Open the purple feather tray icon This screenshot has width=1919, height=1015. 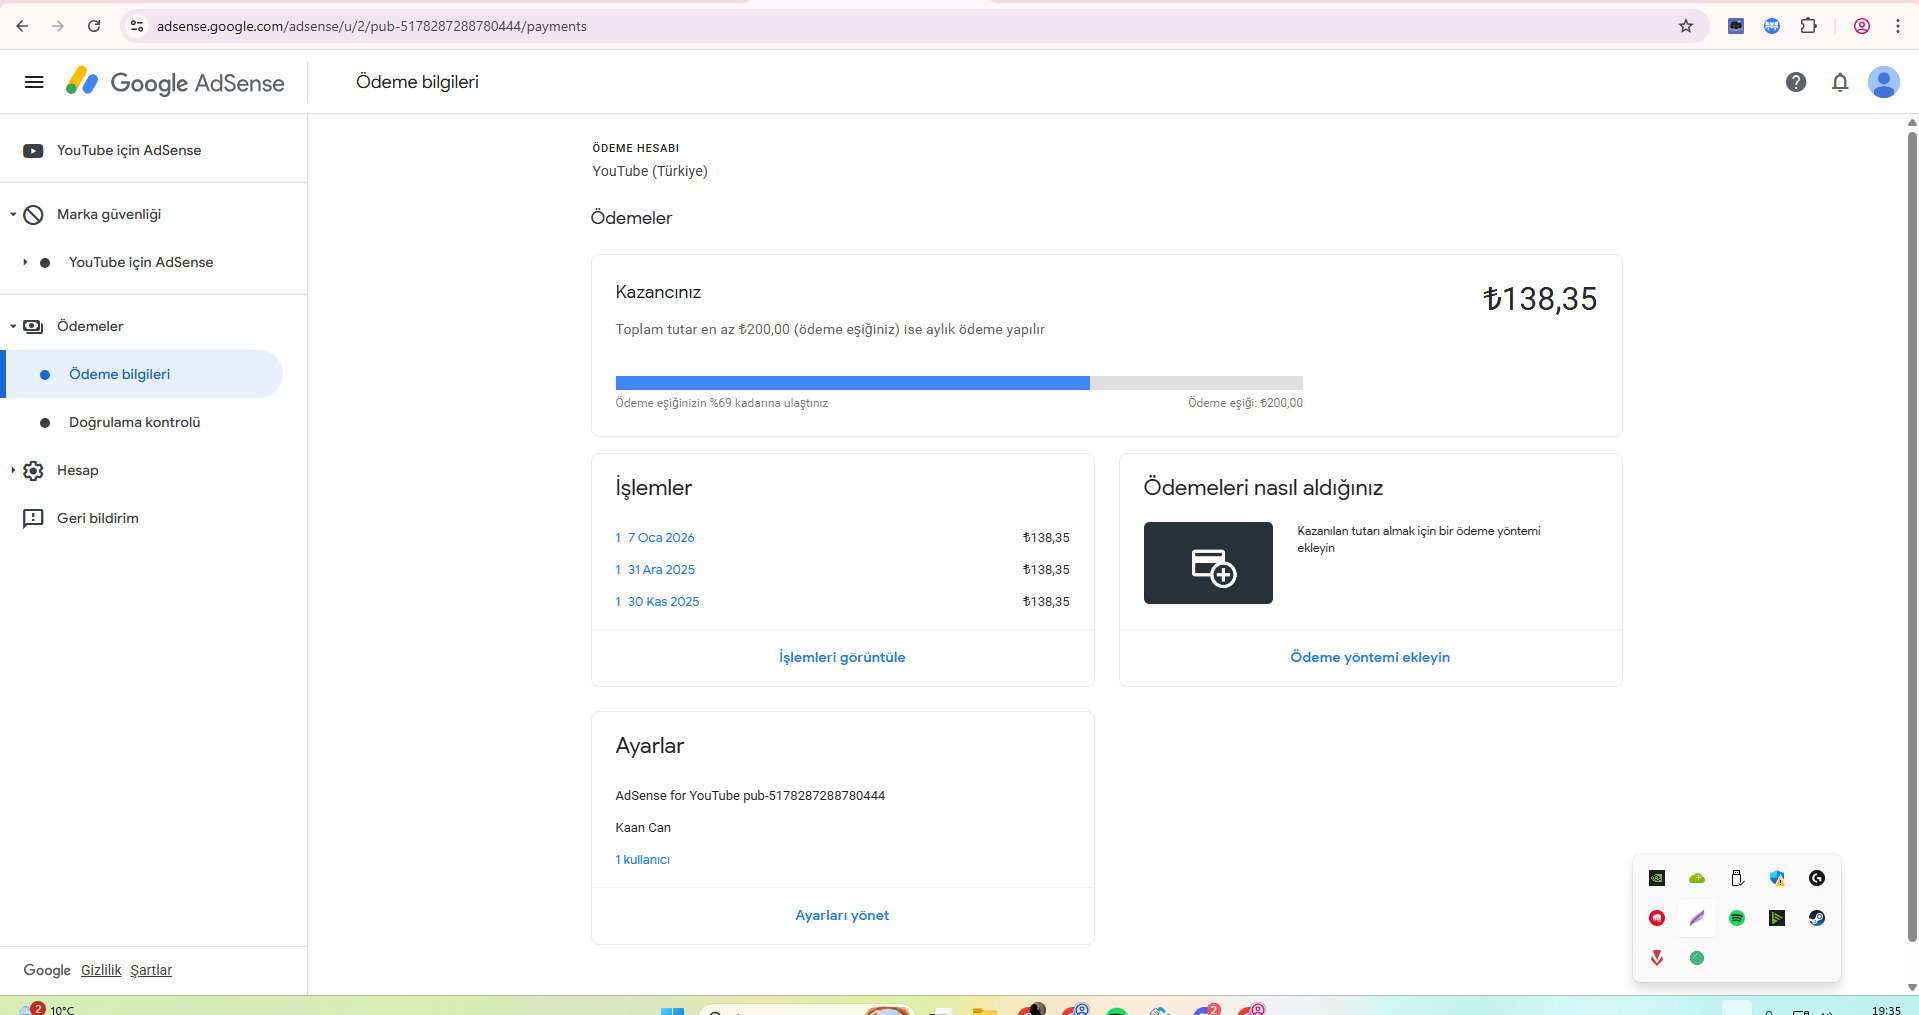point(1697,918)
